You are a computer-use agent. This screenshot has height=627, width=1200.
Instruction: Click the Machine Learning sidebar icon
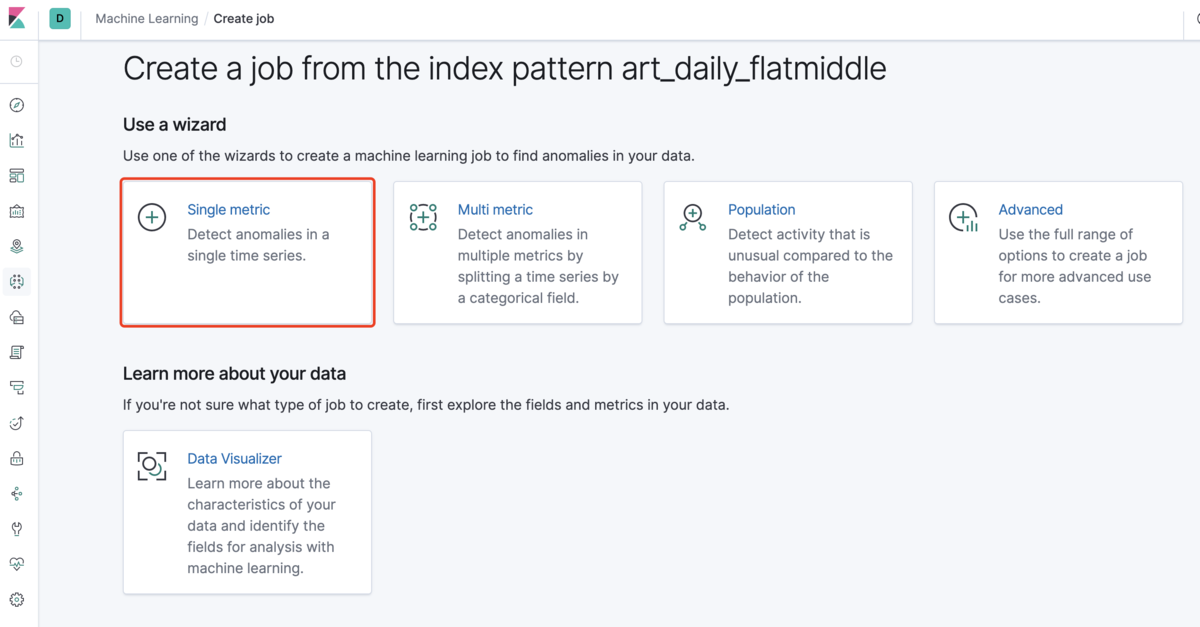[16, 282]
